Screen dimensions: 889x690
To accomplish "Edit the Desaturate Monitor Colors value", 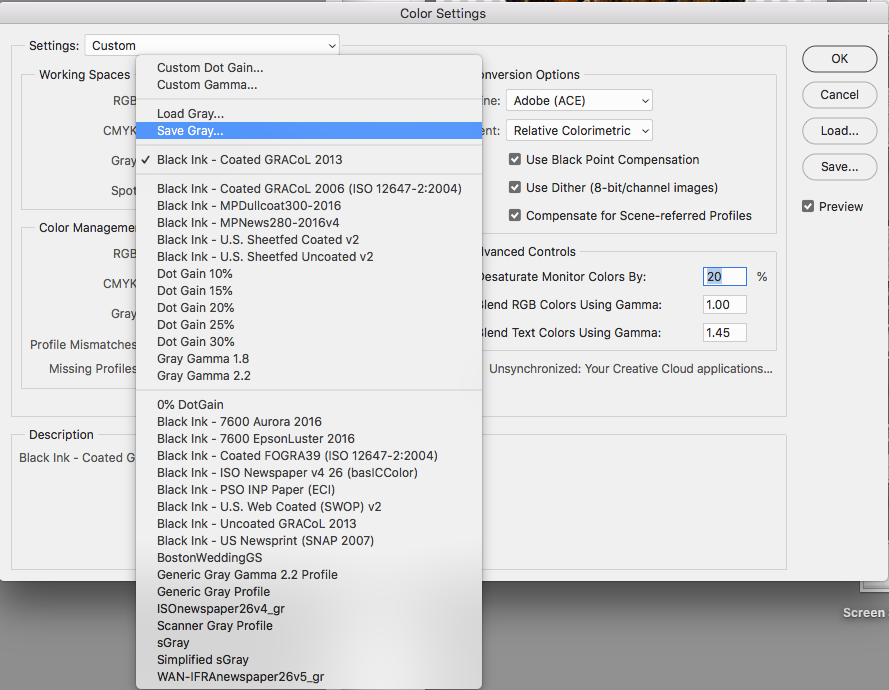I will [x=724, y=276].
